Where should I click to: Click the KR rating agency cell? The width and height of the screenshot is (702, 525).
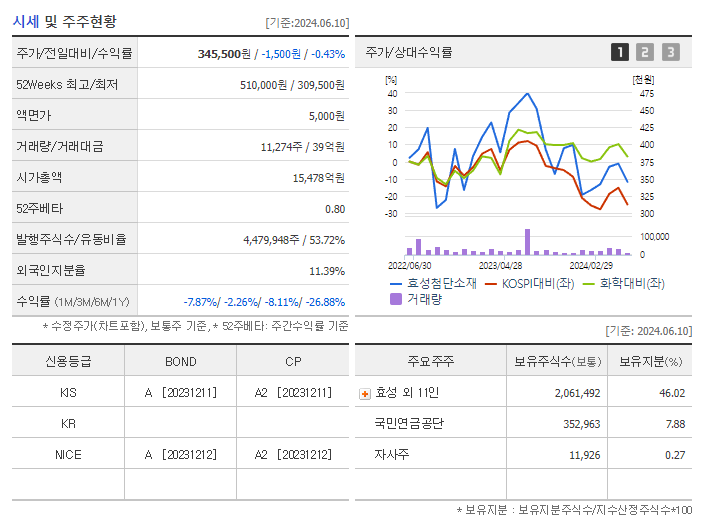(x=68, y=424)
